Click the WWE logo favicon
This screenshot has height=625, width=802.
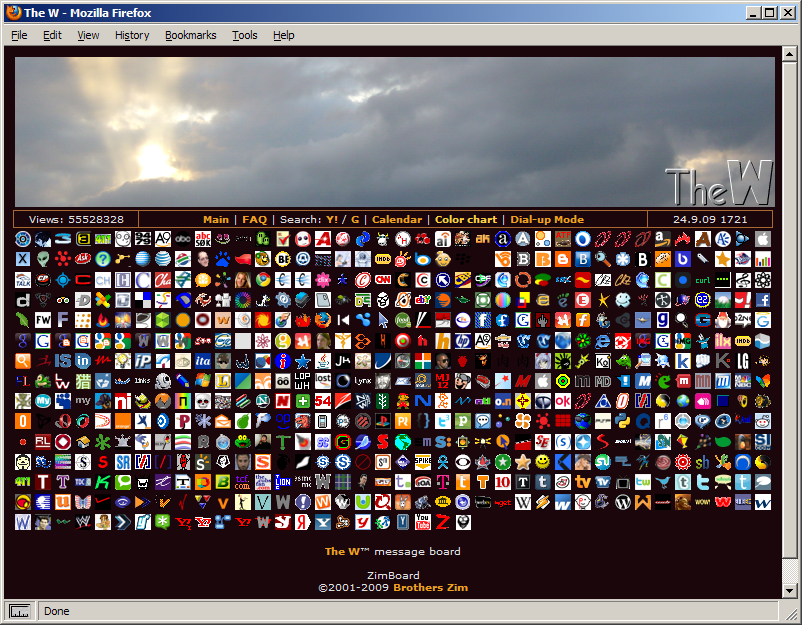click(82, 522)
